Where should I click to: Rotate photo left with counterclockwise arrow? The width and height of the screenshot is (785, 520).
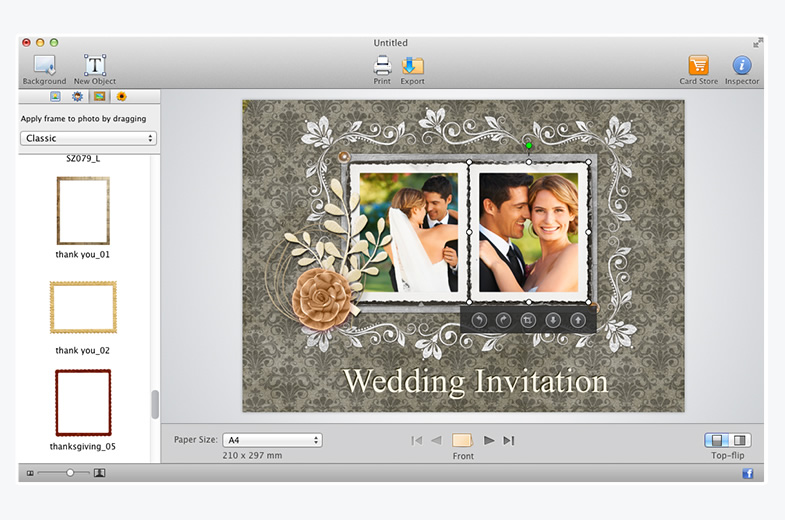tap(479, 320)
